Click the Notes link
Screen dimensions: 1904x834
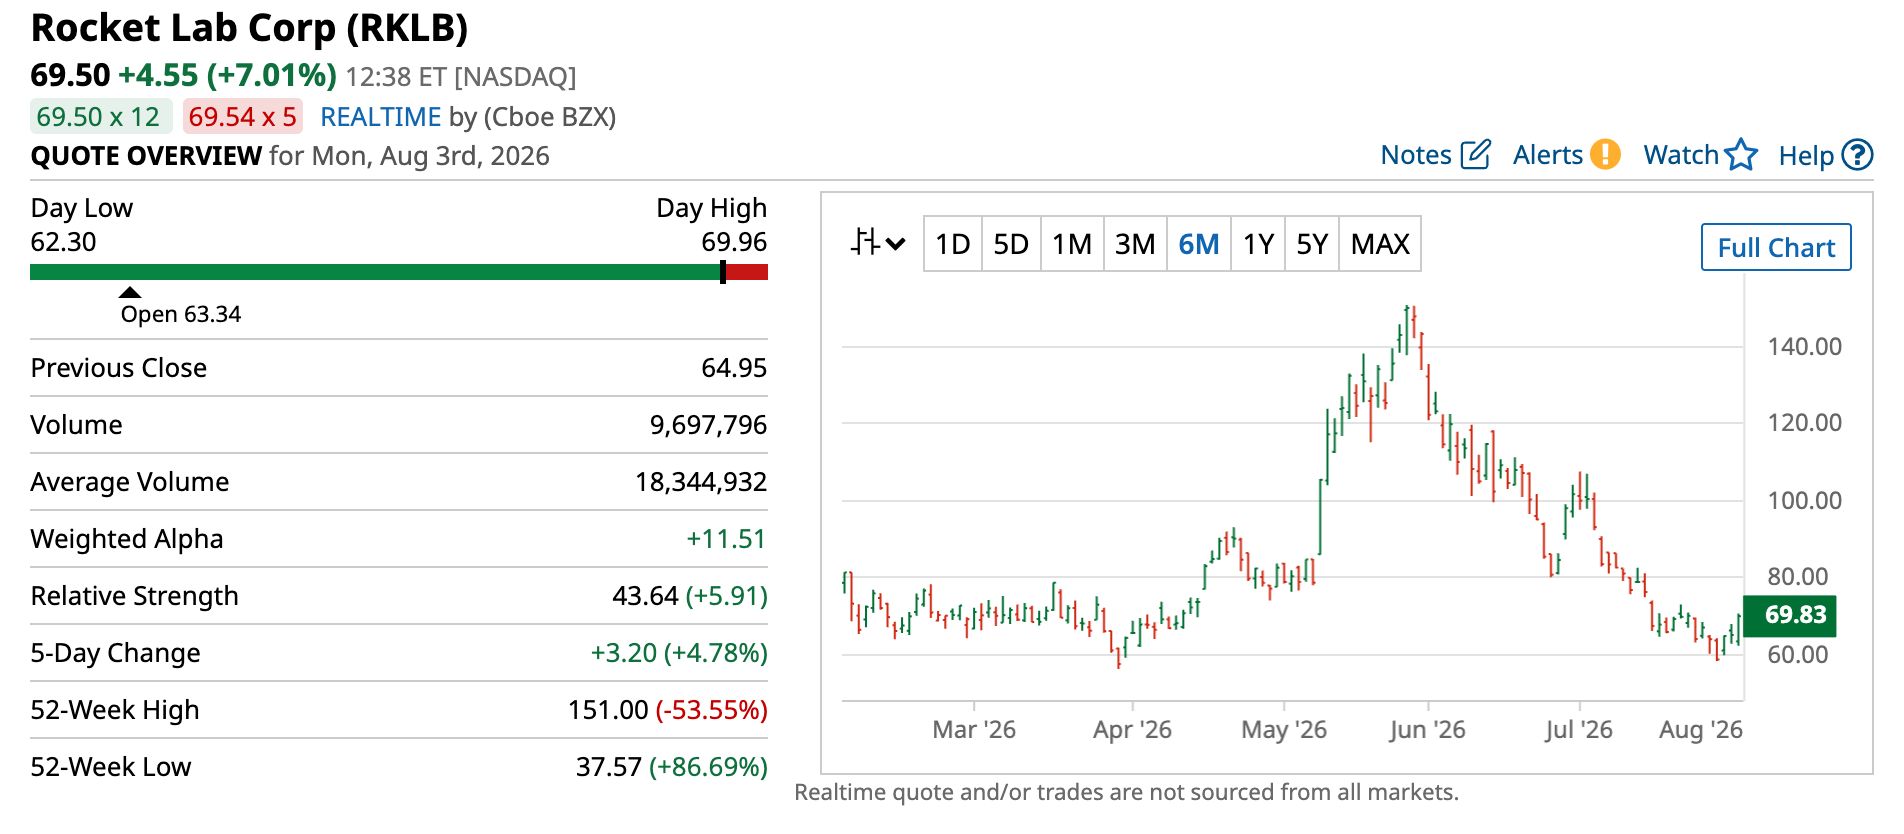pyautogui.click(x=1416, y=155)
